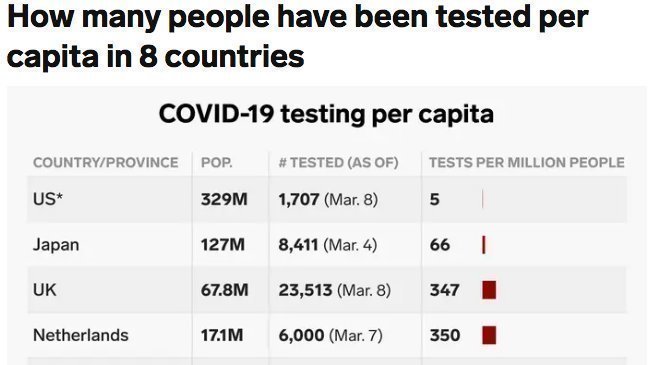Click the red bar for UK tests

489,290
